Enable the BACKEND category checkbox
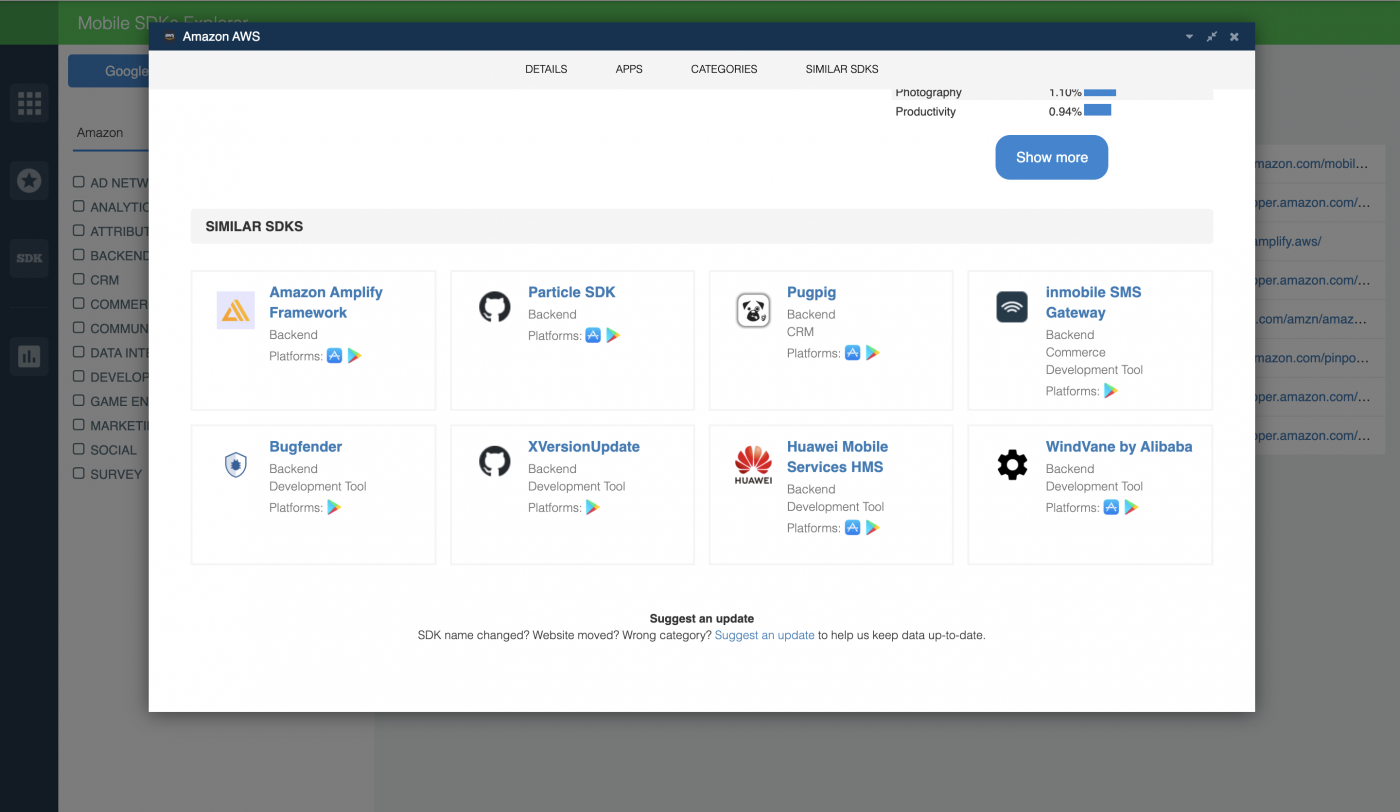 click(77, 255)
